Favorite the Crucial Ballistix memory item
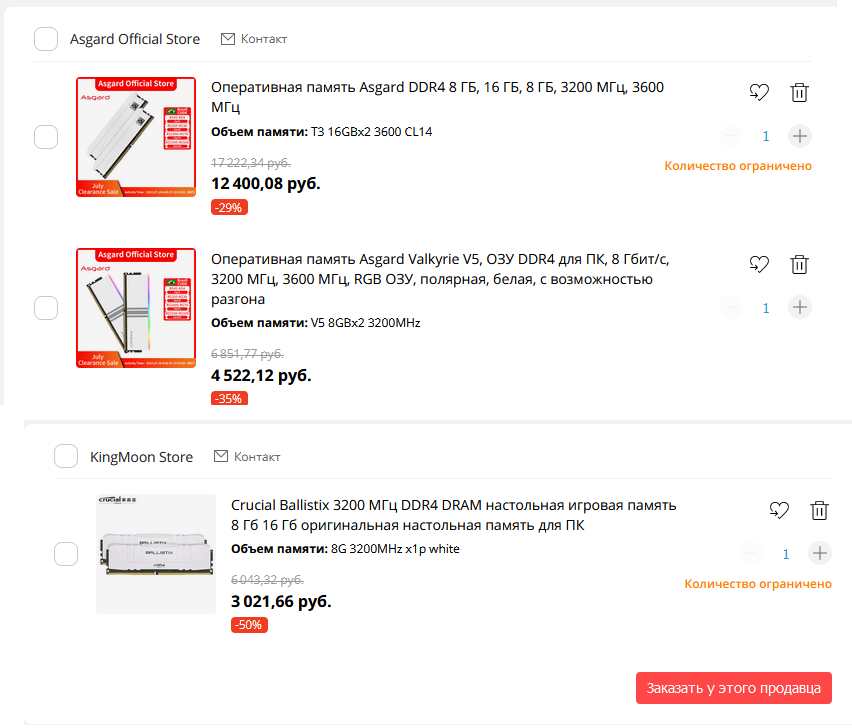 [x=779, y=510]
